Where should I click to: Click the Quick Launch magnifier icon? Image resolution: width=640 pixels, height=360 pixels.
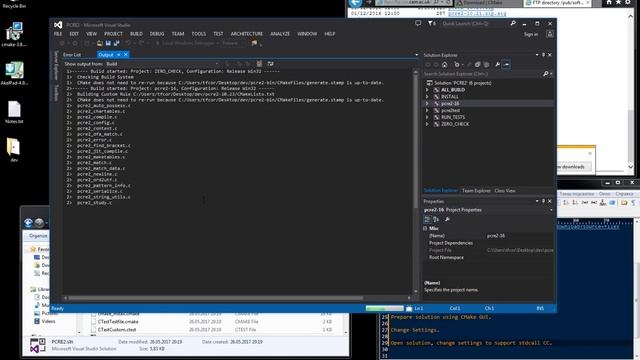click(513, 24)
